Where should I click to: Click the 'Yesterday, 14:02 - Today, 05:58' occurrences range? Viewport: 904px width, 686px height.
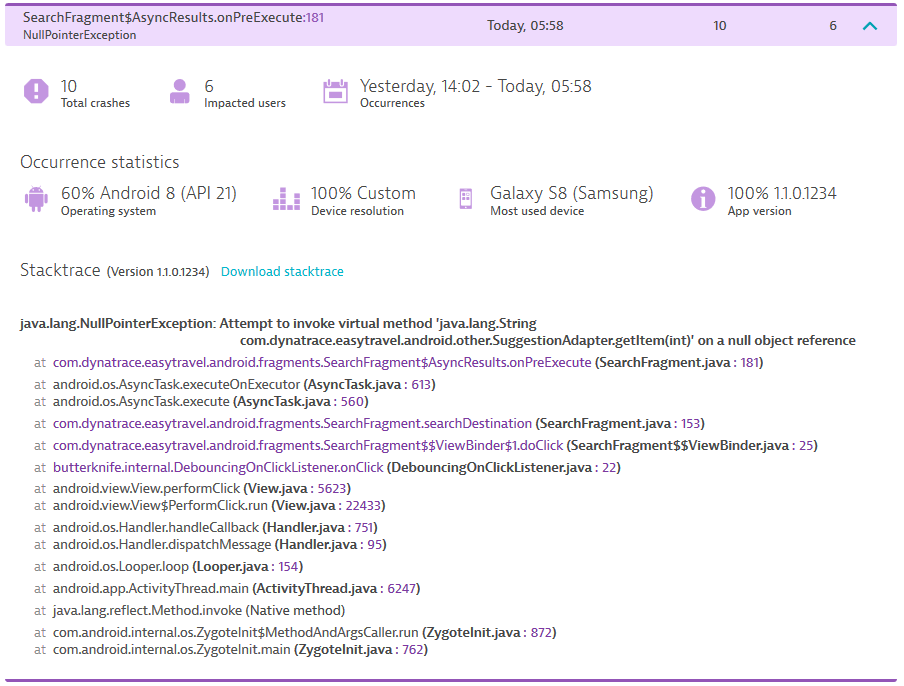(476, 86)
